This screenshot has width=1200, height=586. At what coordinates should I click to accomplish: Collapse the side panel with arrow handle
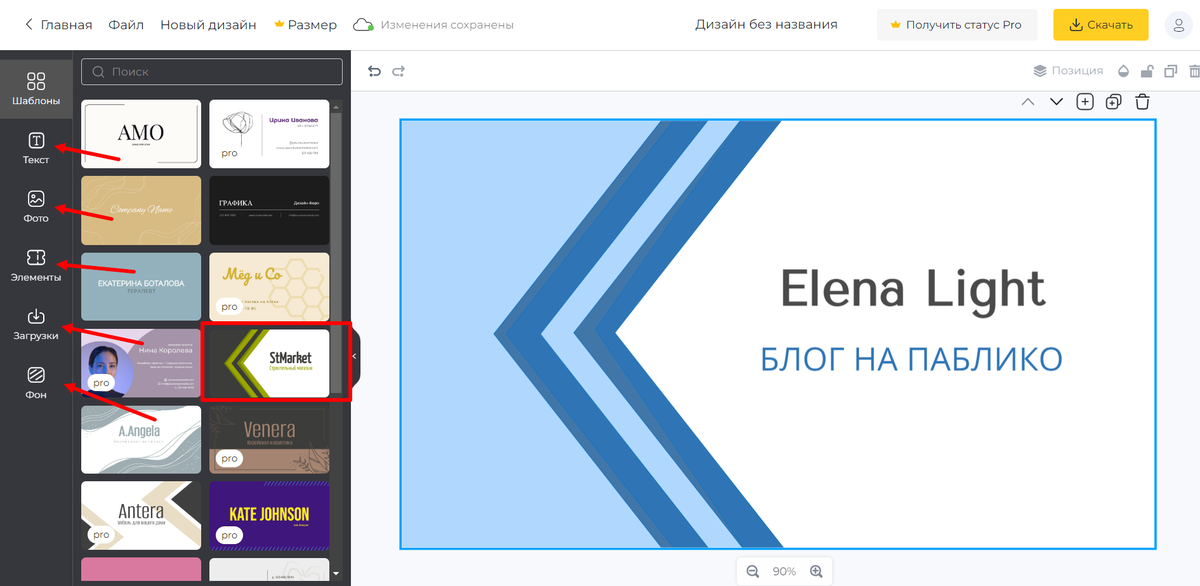pos(354,356)
